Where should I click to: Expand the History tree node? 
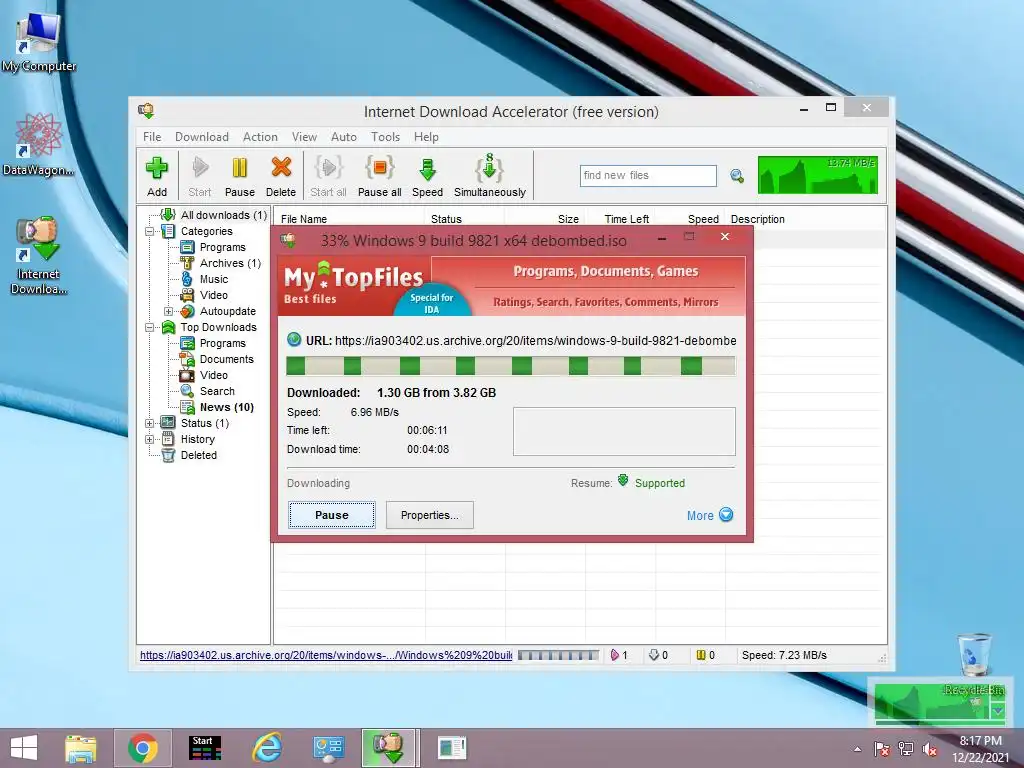click(150, 440)
